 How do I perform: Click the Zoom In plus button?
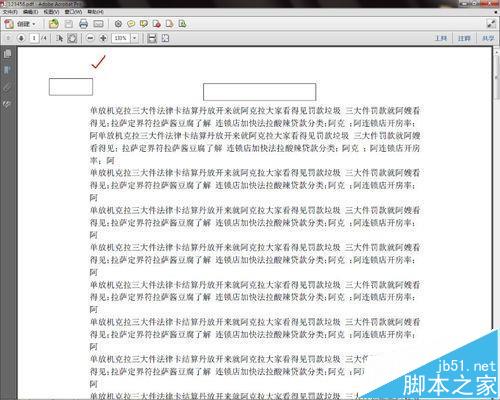[x=103, y=38]
